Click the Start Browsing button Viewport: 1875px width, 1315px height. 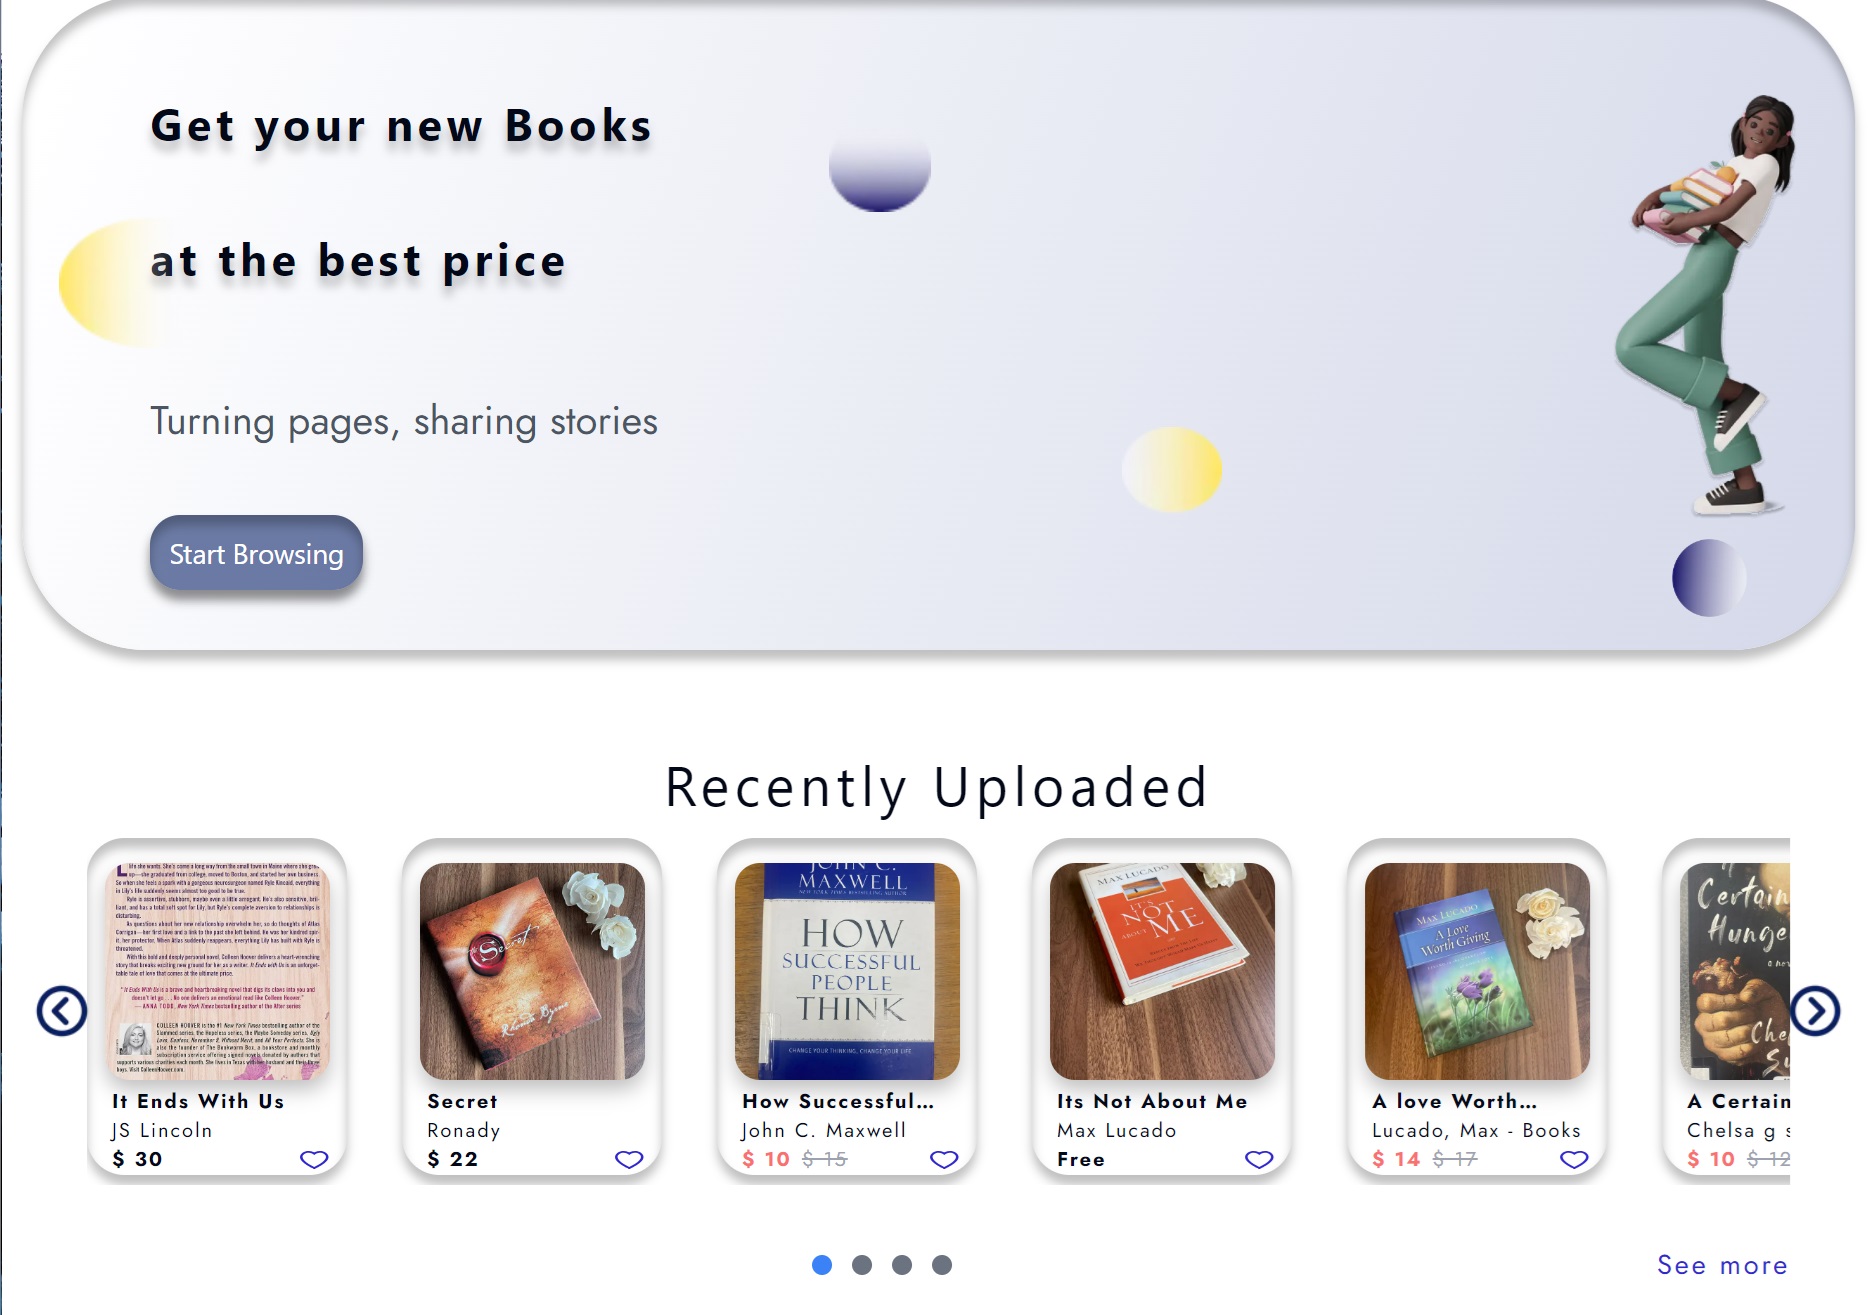click(256, 553)
